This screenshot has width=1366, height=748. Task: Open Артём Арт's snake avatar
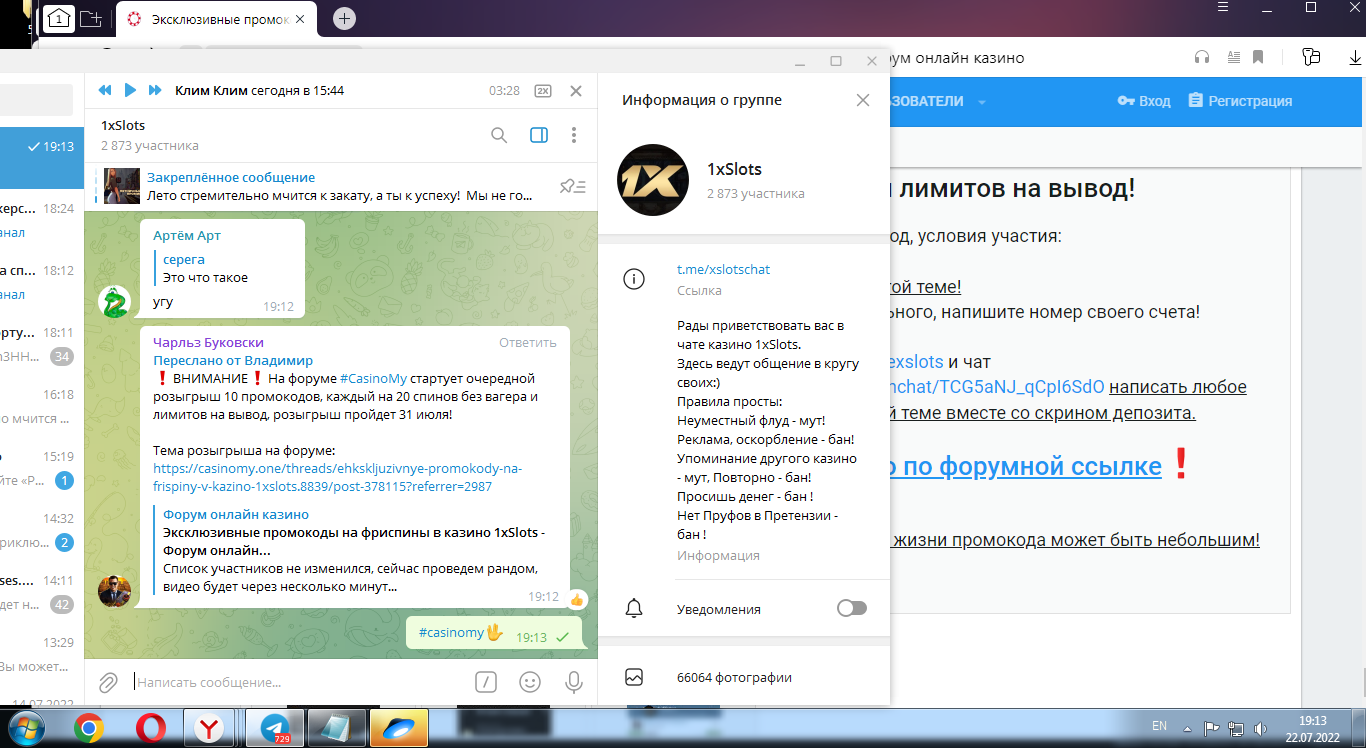click(x=114, y=301)
